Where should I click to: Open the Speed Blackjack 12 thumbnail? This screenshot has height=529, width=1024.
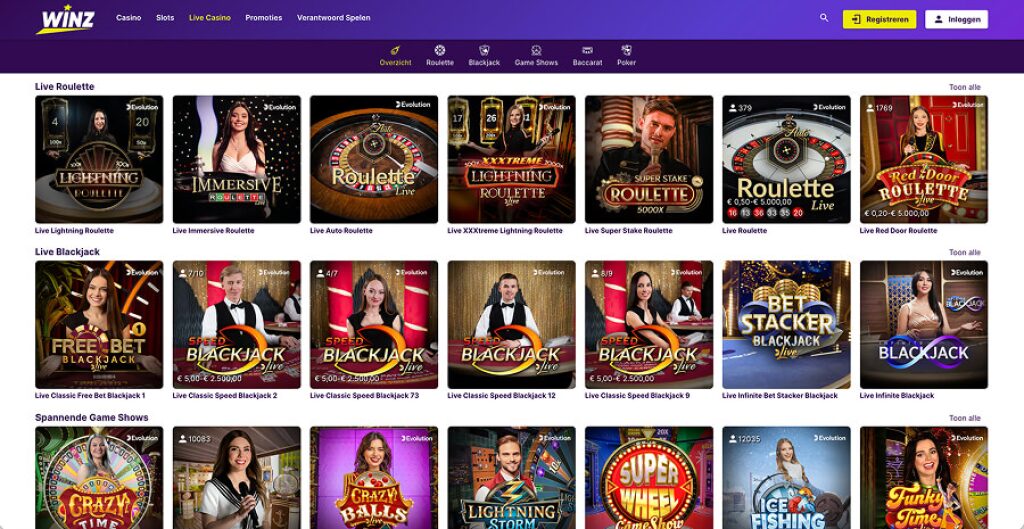tap(511, 325)
